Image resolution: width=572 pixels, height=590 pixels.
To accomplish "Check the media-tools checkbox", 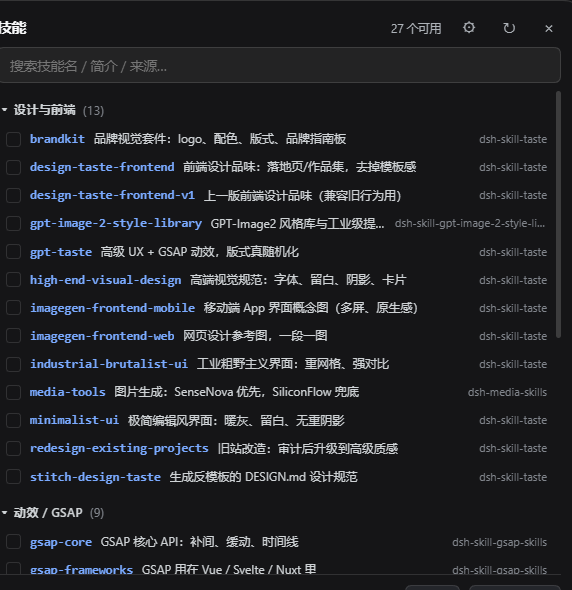I will tap(14, 392).
